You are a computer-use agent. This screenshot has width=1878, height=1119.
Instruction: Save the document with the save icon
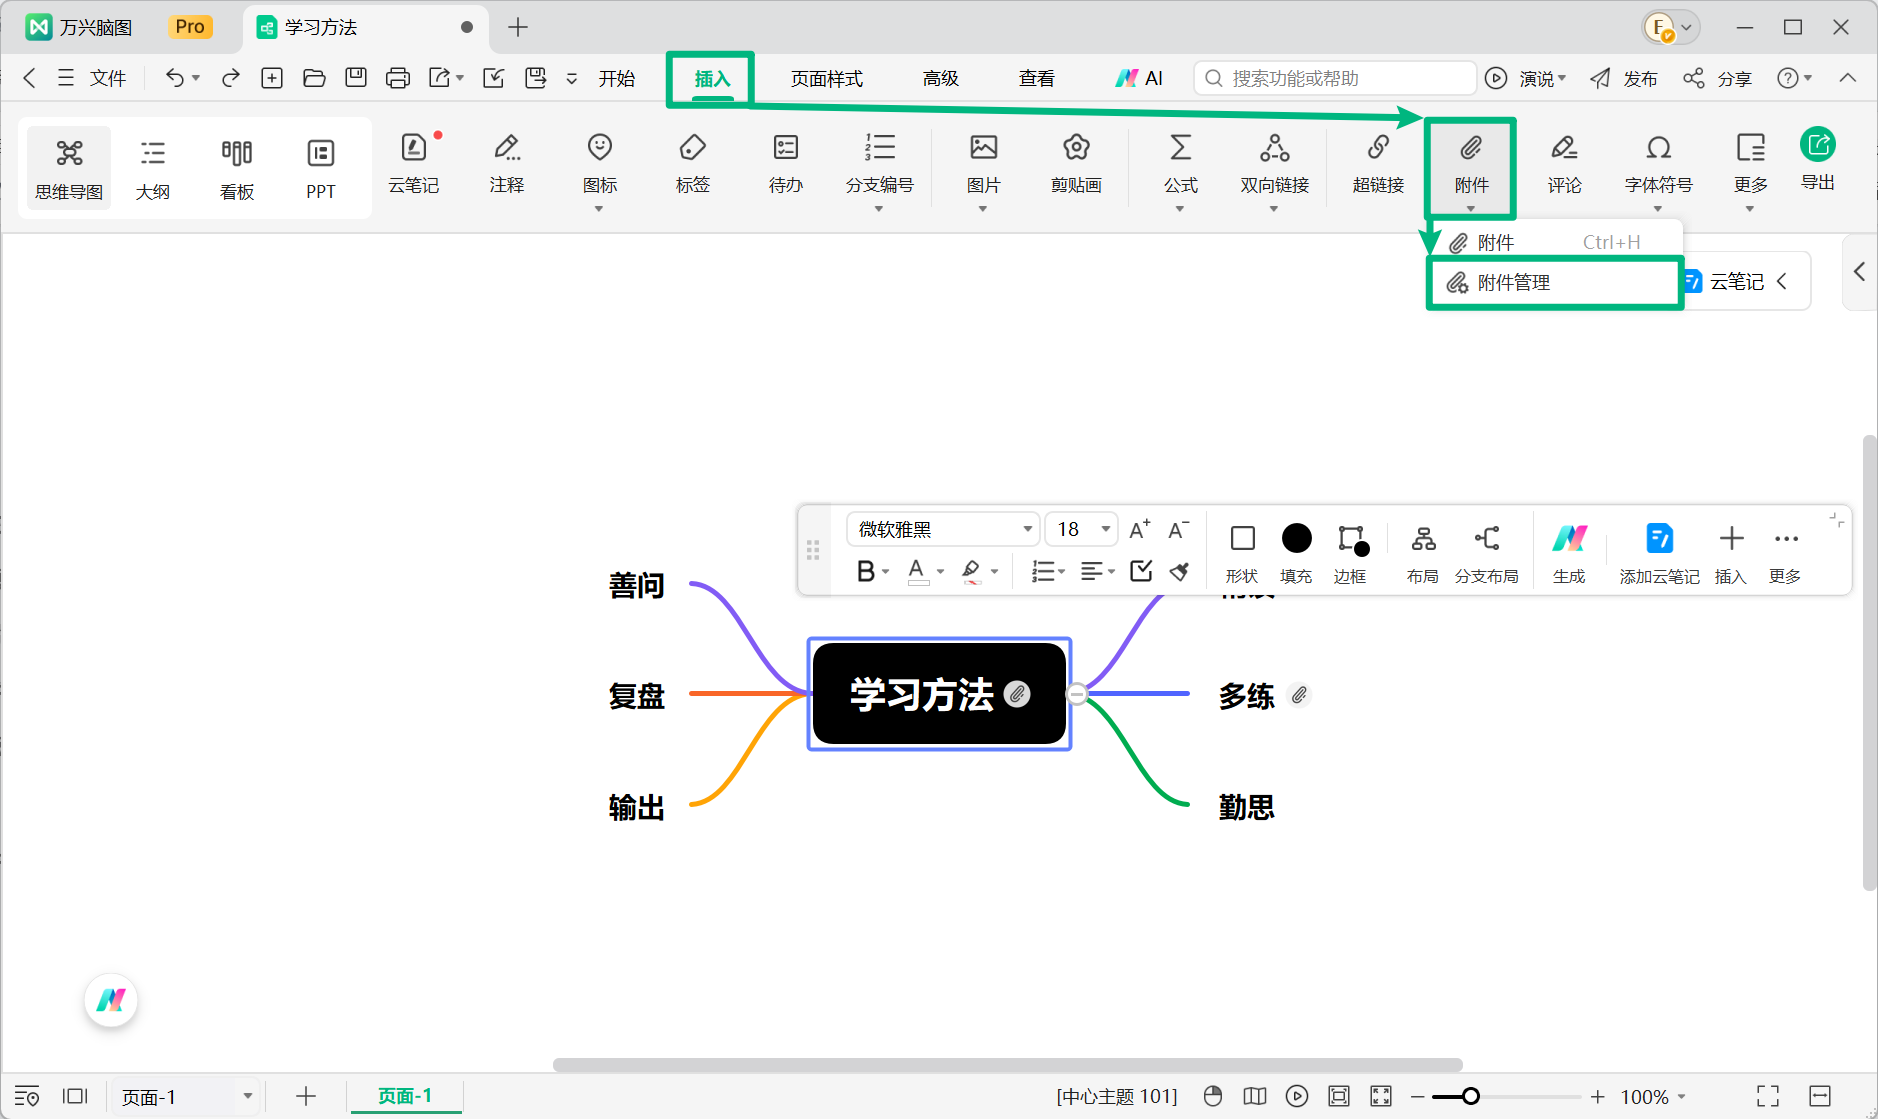point(356,78)
